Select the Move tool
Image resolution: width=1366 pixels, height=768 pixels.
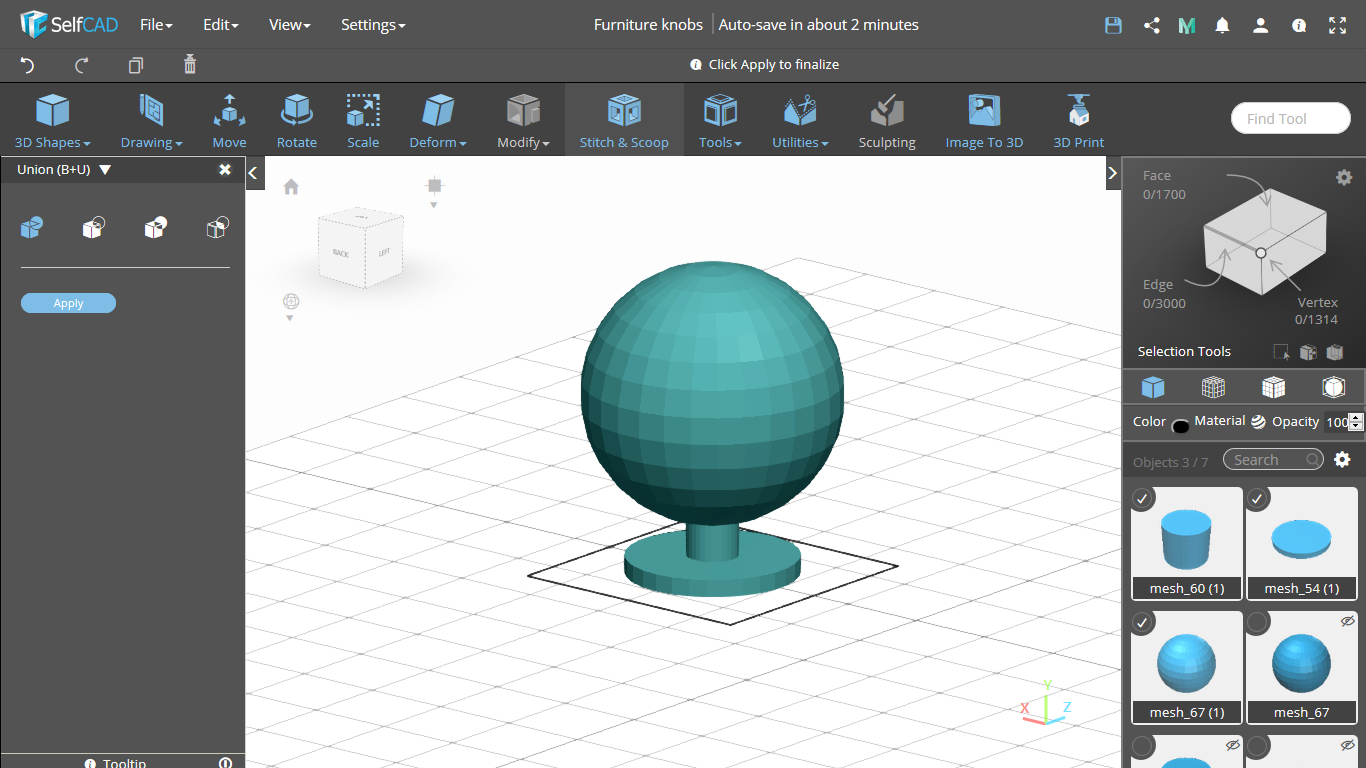click(229, 121)
